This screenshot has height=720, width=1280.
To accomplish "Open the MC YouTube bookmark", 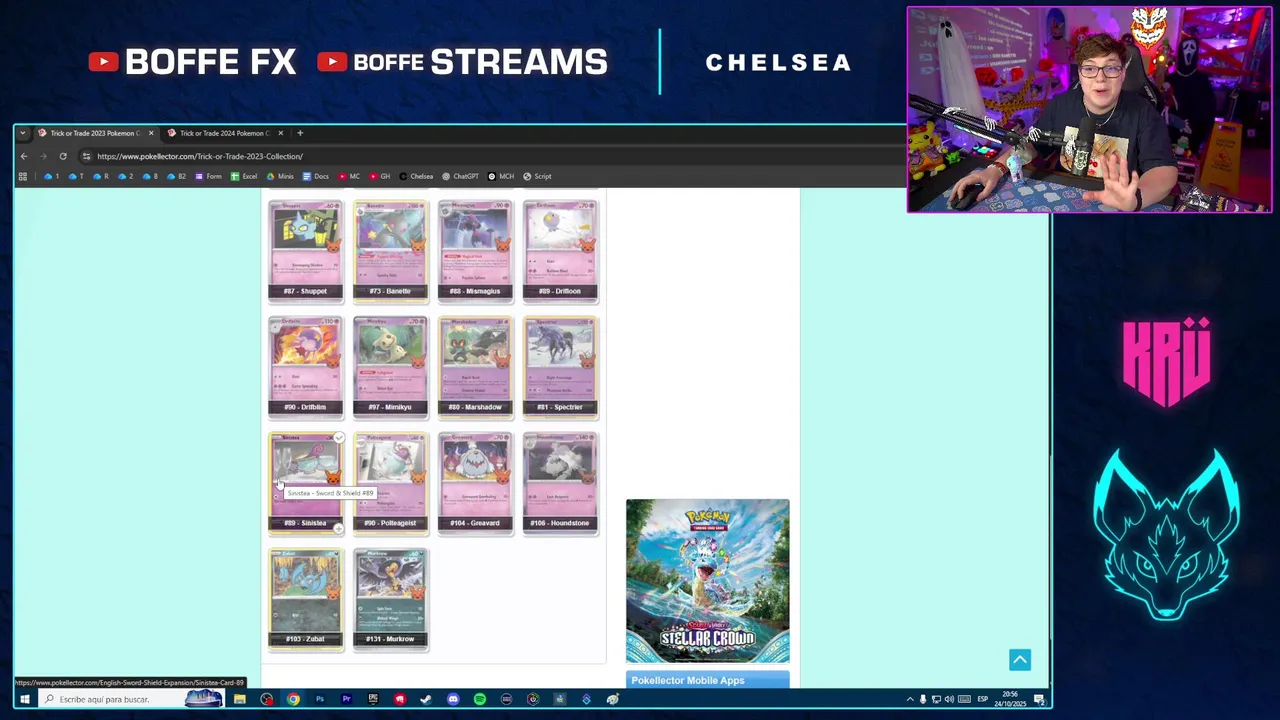I will 348,176.
